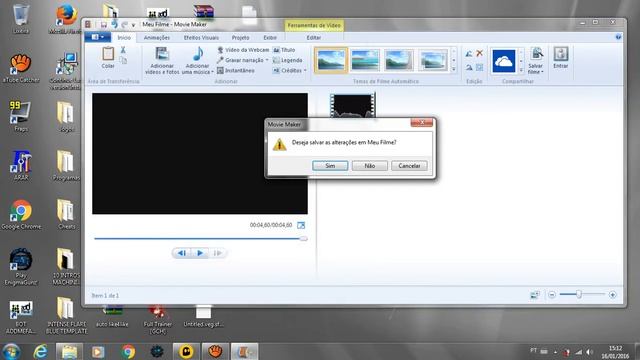Rotate right using the Edição icon
Image resolution: width=640 pixels, height=360 pixels.
click(469, 67)
